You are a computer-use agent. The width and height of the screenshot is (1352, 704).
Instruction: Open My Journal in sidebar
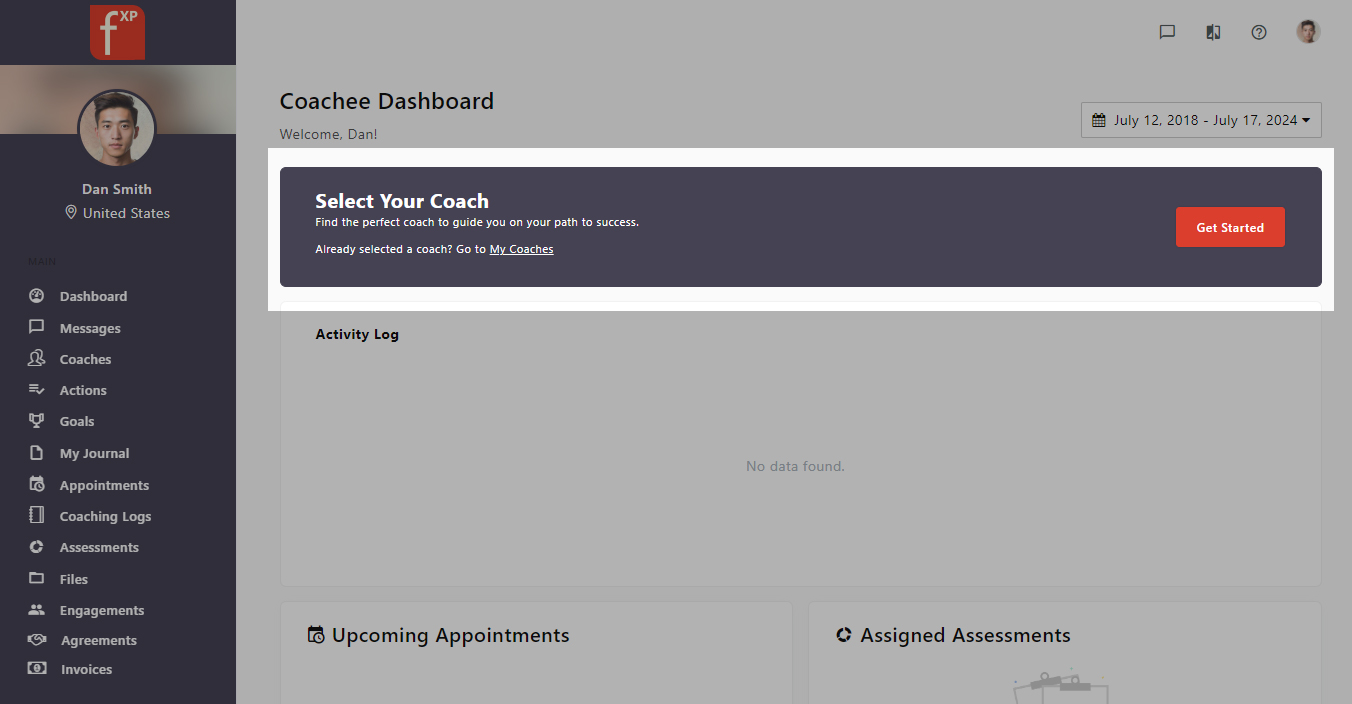94,453
